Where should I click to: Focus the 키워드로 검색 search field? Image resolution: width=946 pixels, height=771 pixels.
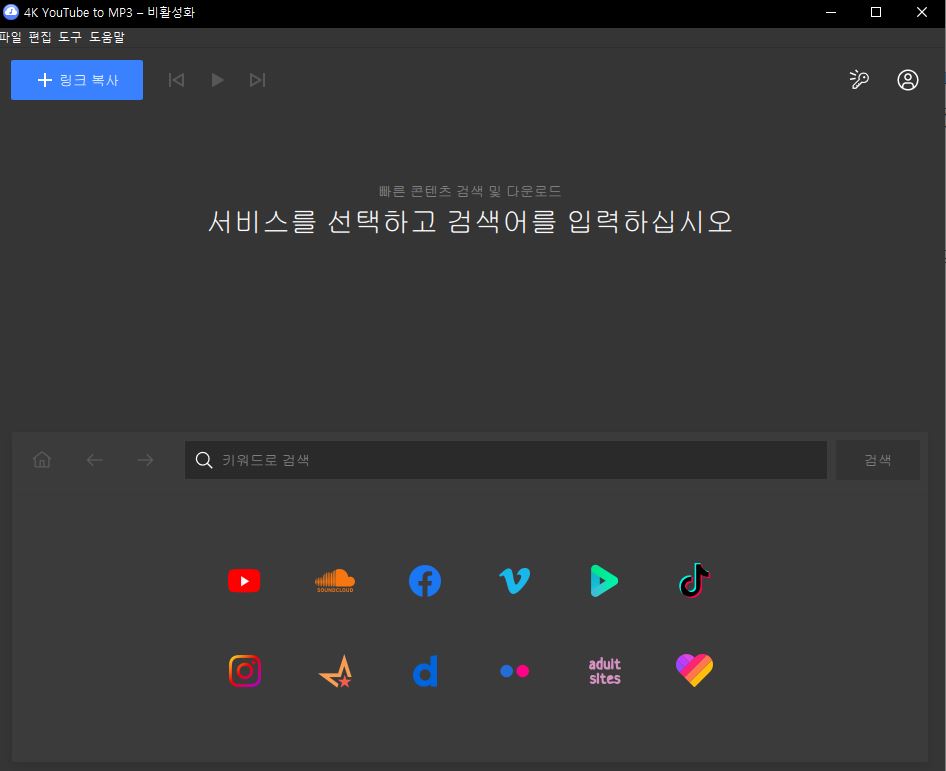pos(506,460)
